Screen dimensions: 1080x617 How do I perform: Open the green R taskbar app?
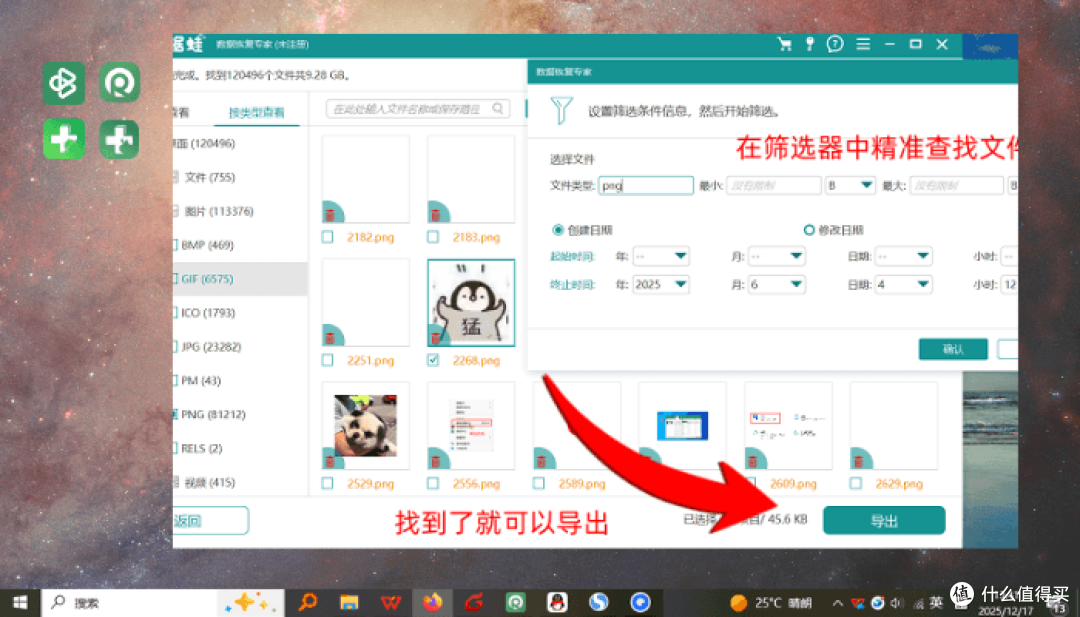[515, 603]
